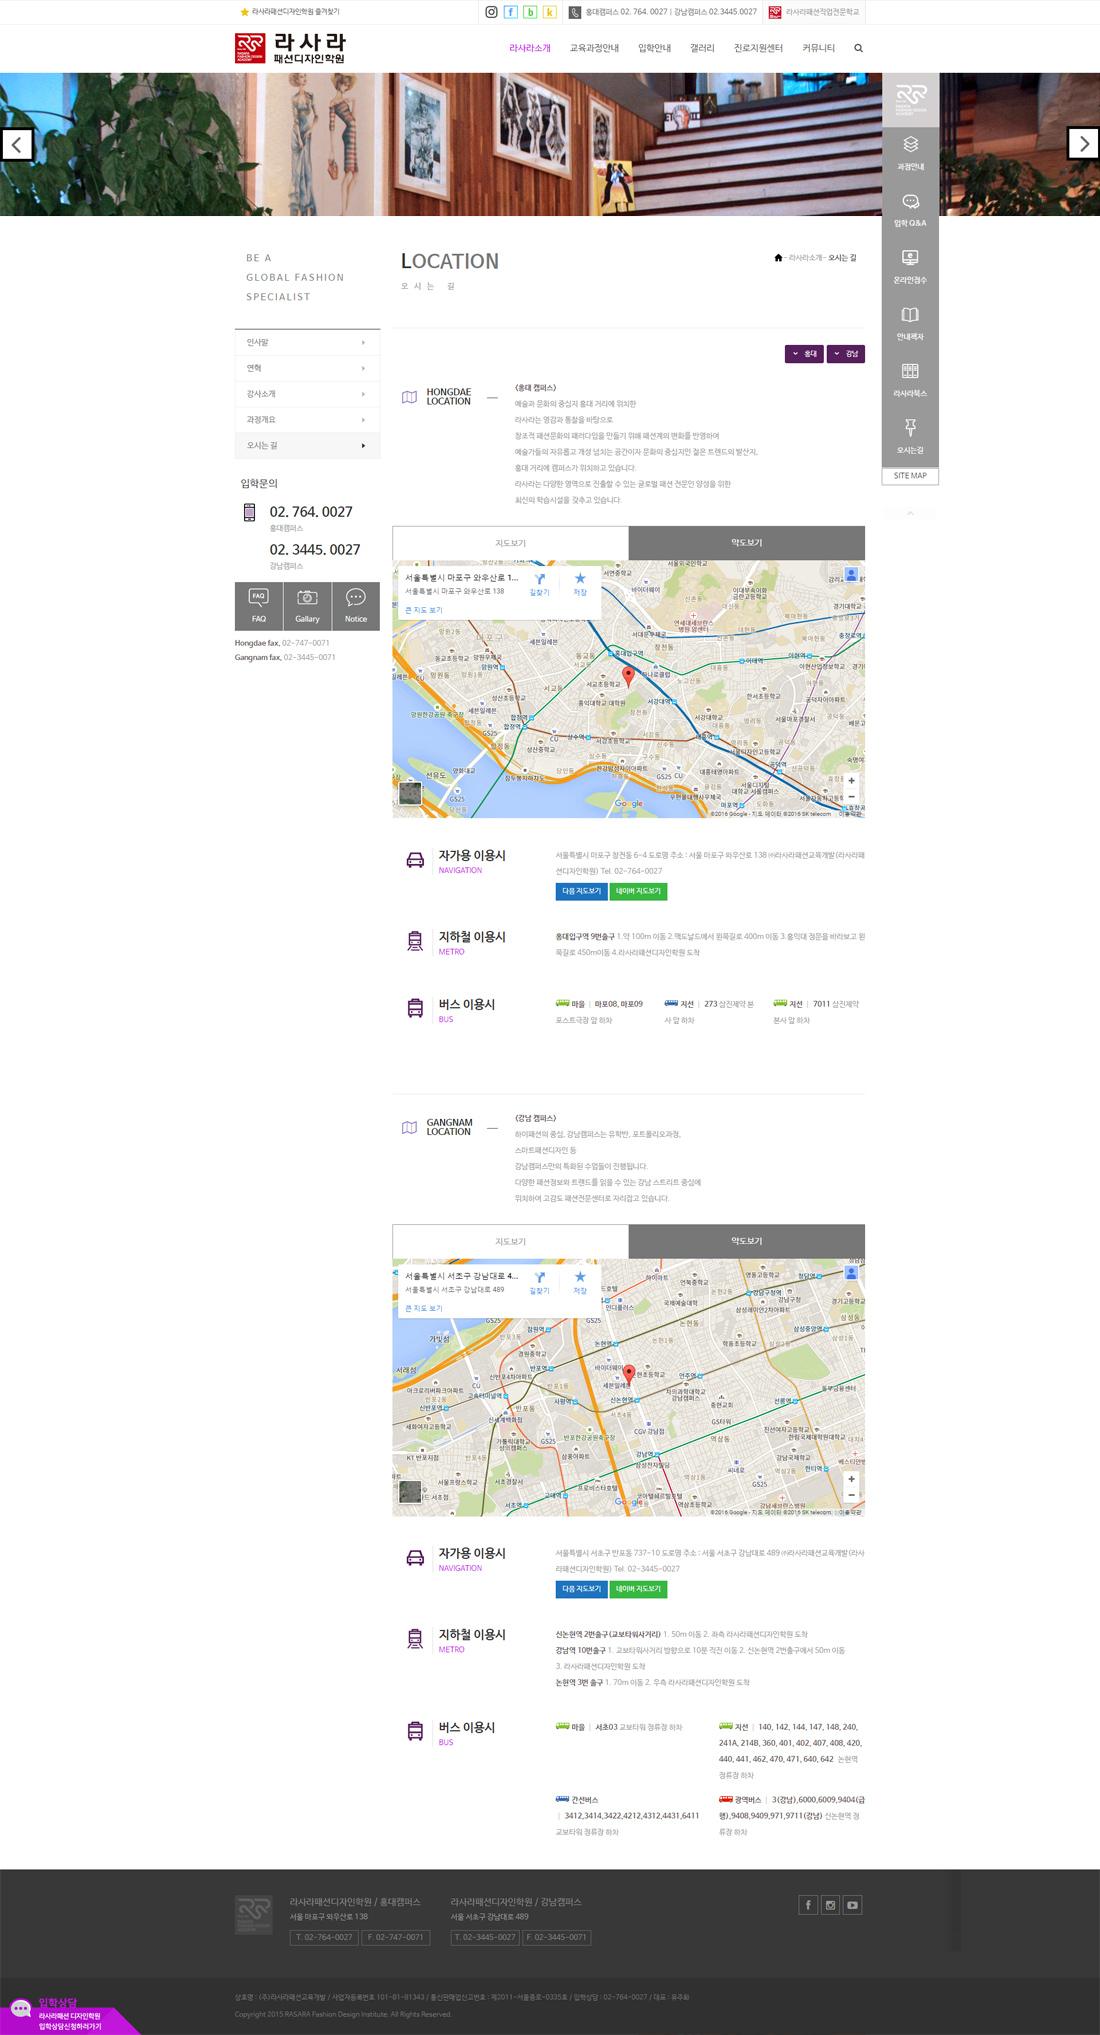Jump to 강남 campus dropdown button

coord(846,354)
